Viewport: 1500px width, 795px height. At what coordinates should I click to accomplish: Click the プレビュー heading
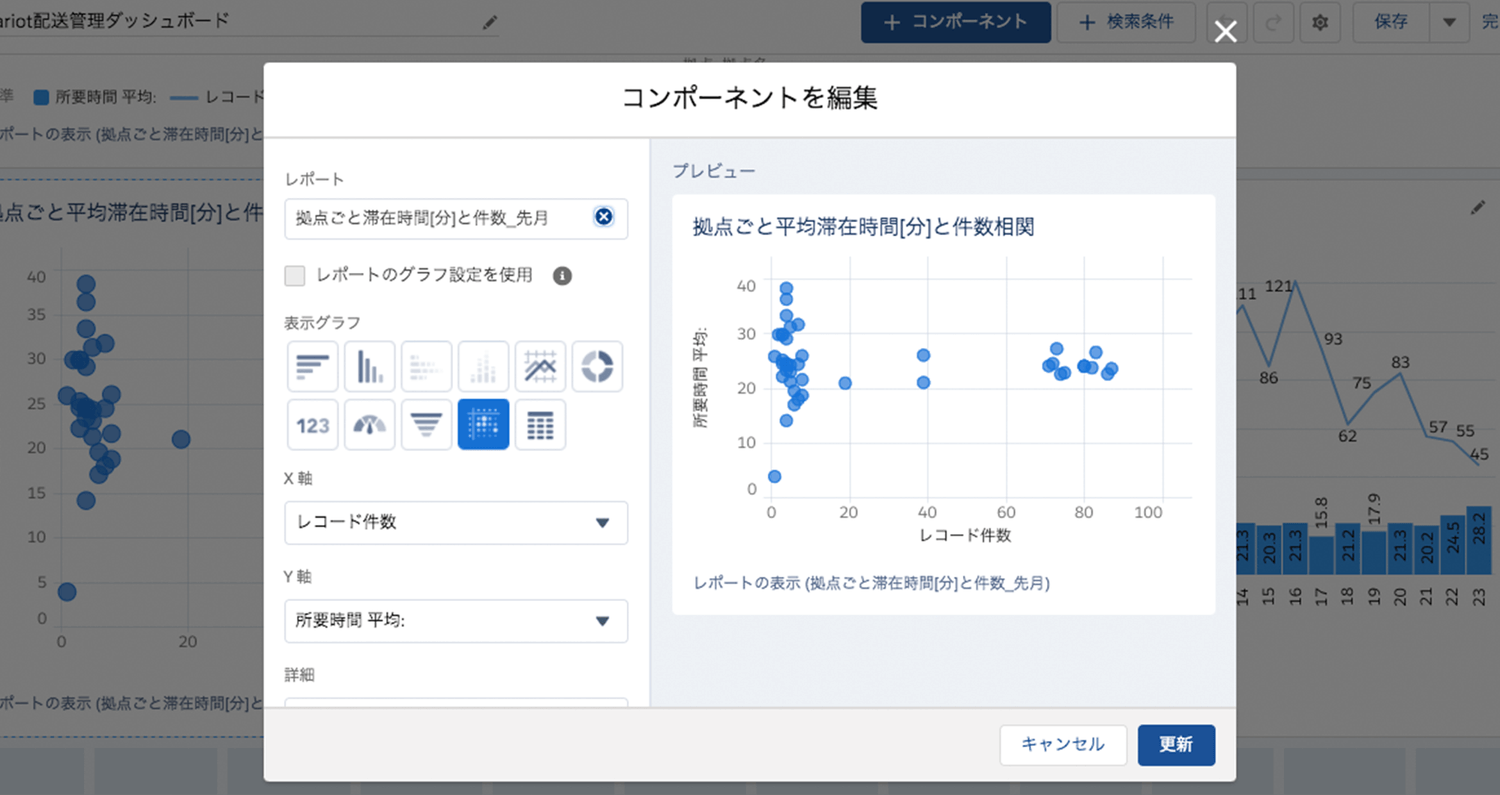tap(714, 171)
